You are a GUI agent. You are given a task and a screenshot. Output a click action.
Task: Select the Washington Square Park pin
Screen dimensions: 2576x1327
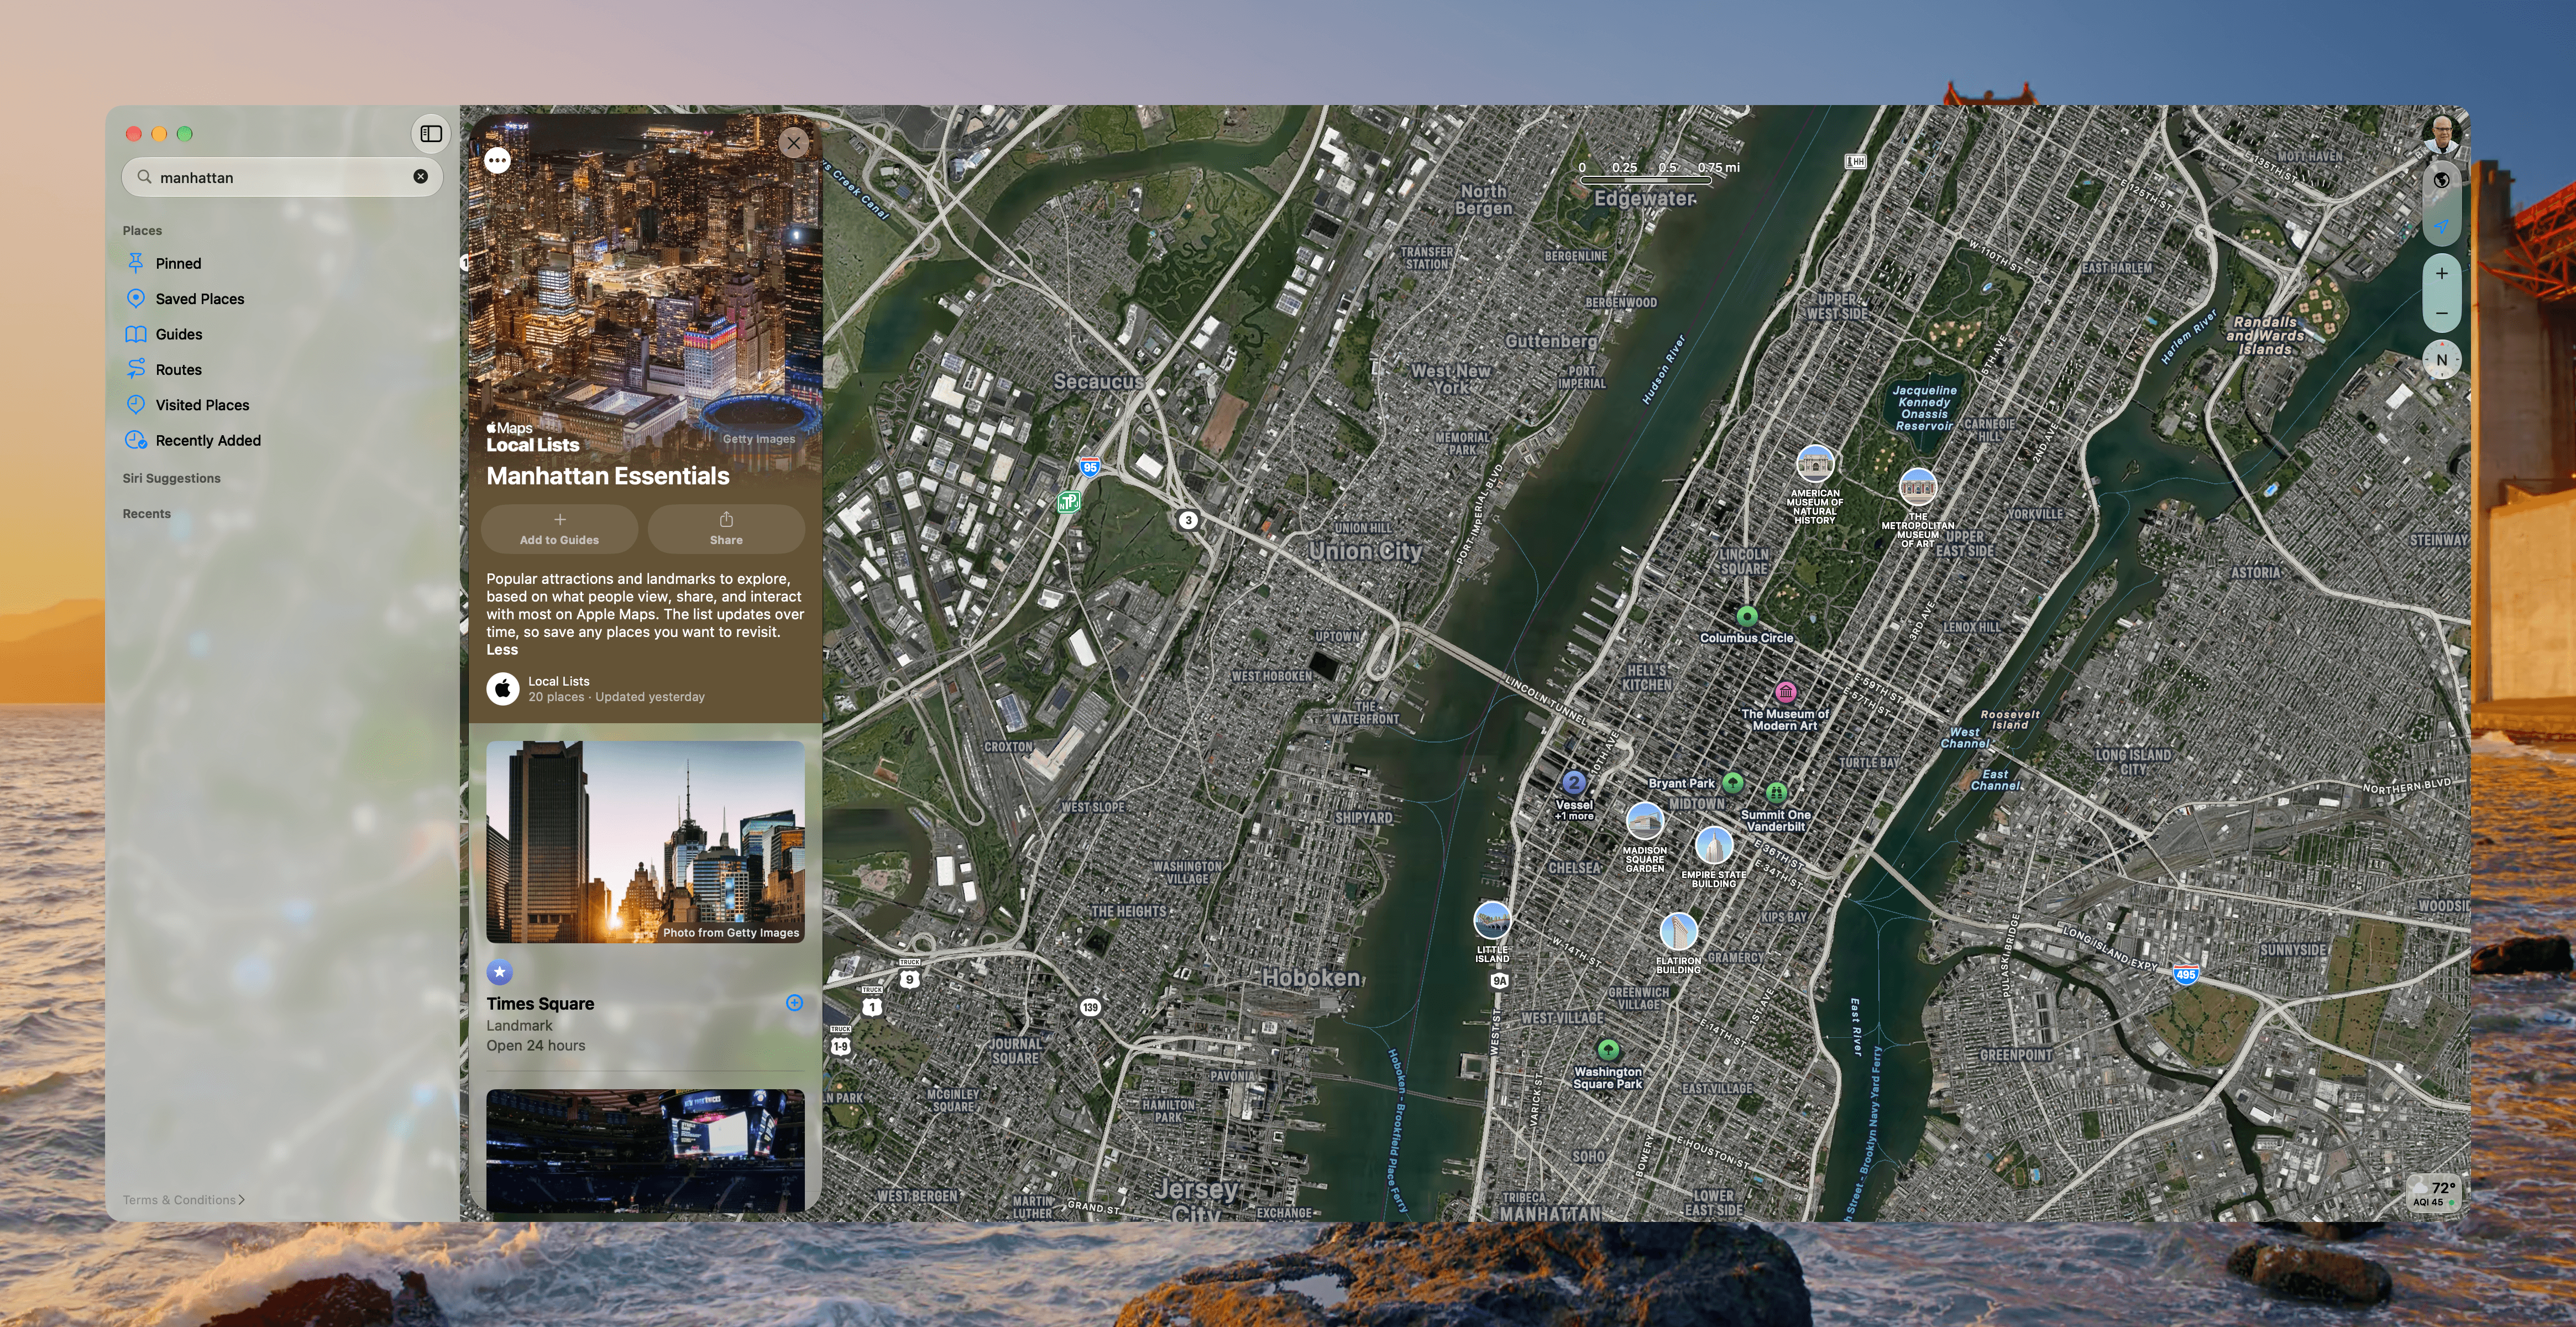click(1608, 1050)
